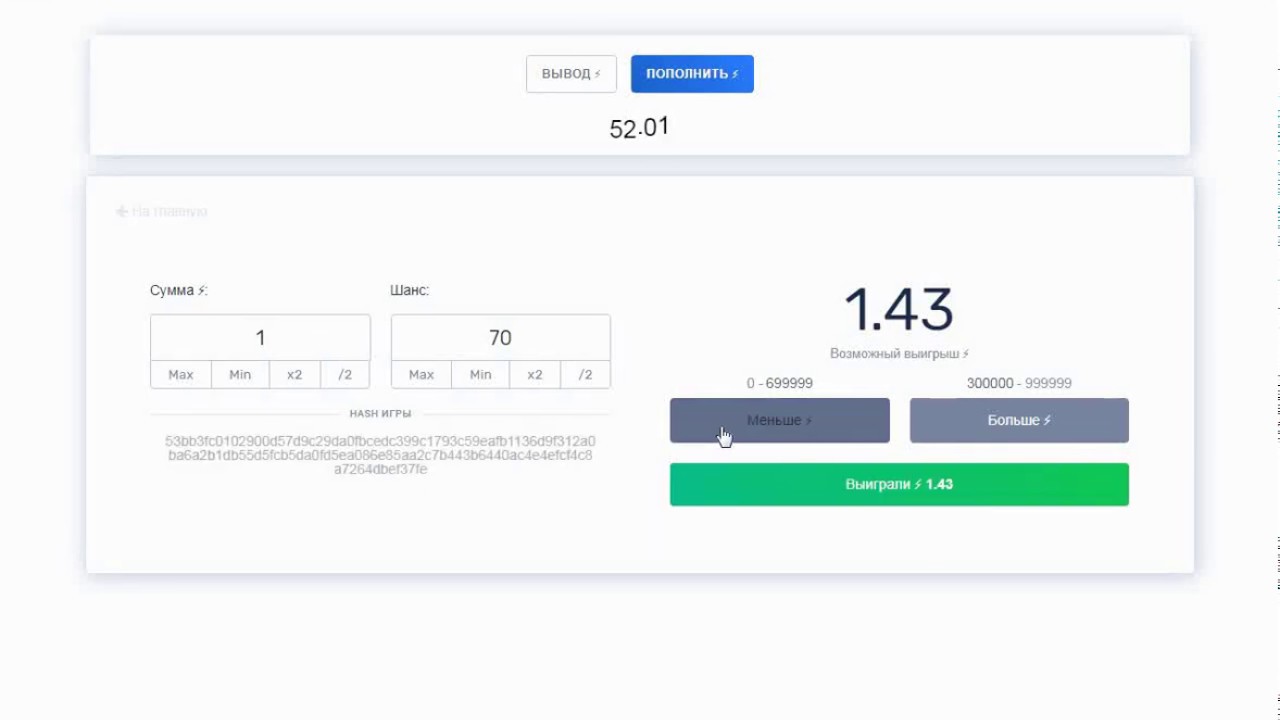This screenshot has width=1280, height=720.
Task: Click the range text '0 - 699999'
Action: tap(780, 383)
